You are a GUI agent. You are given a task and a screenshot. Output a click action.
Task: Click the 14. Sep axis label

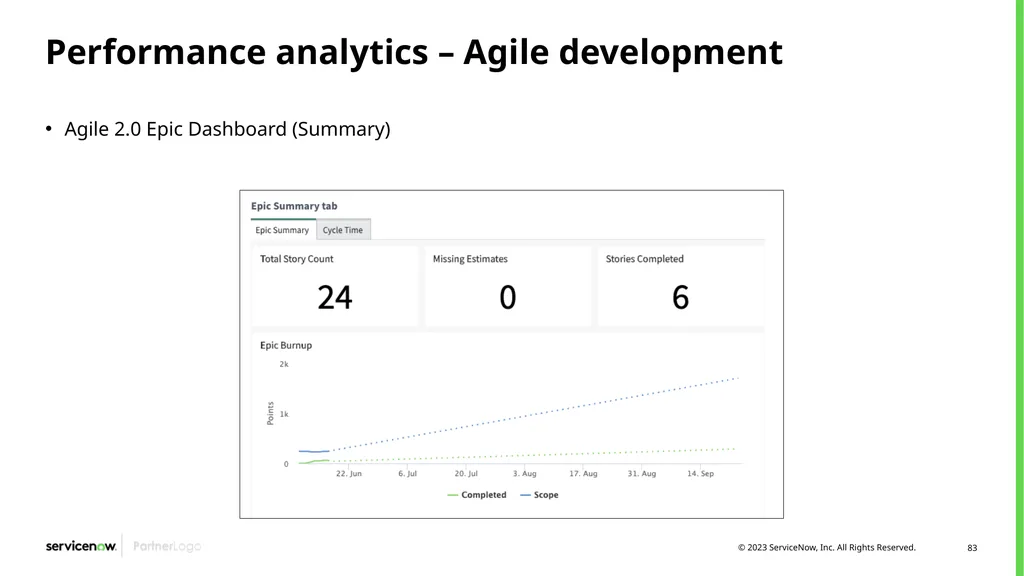coord(700,473)
